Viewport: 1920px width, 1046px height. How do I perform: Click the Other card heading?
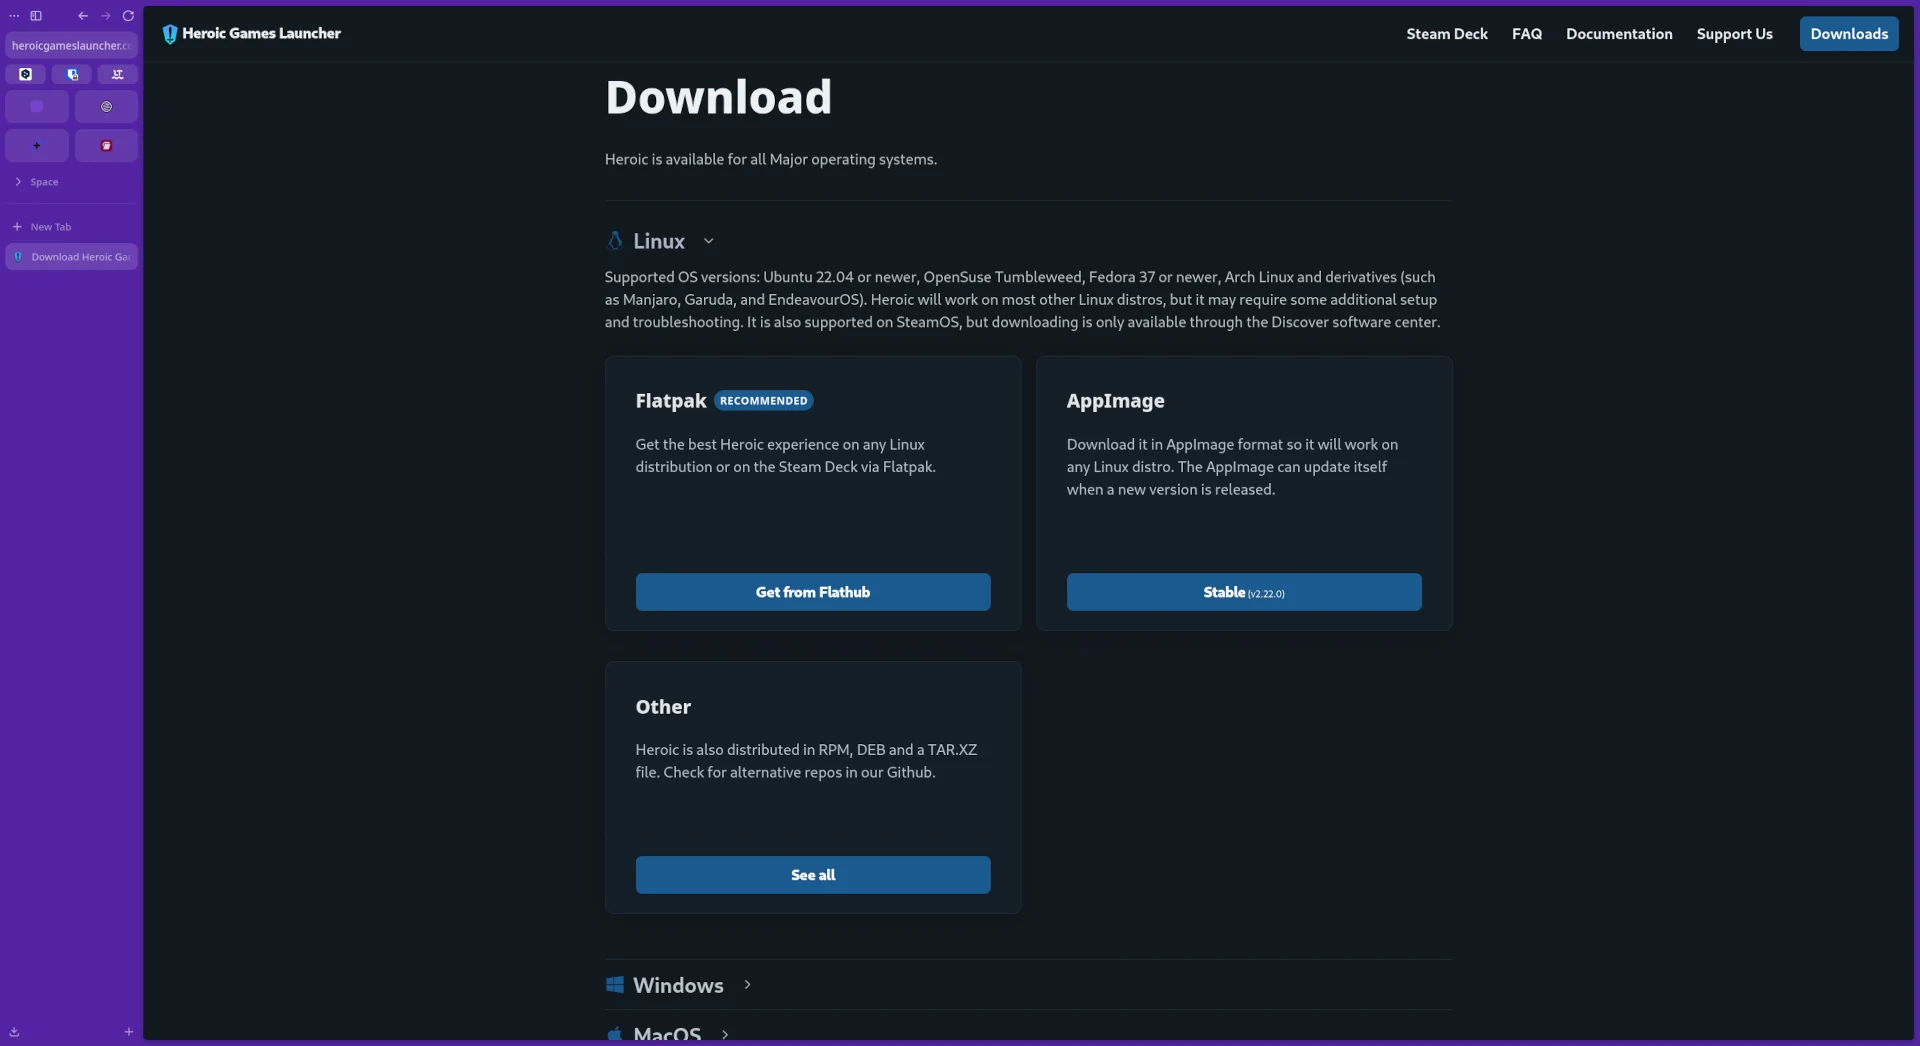click(663, 707)
